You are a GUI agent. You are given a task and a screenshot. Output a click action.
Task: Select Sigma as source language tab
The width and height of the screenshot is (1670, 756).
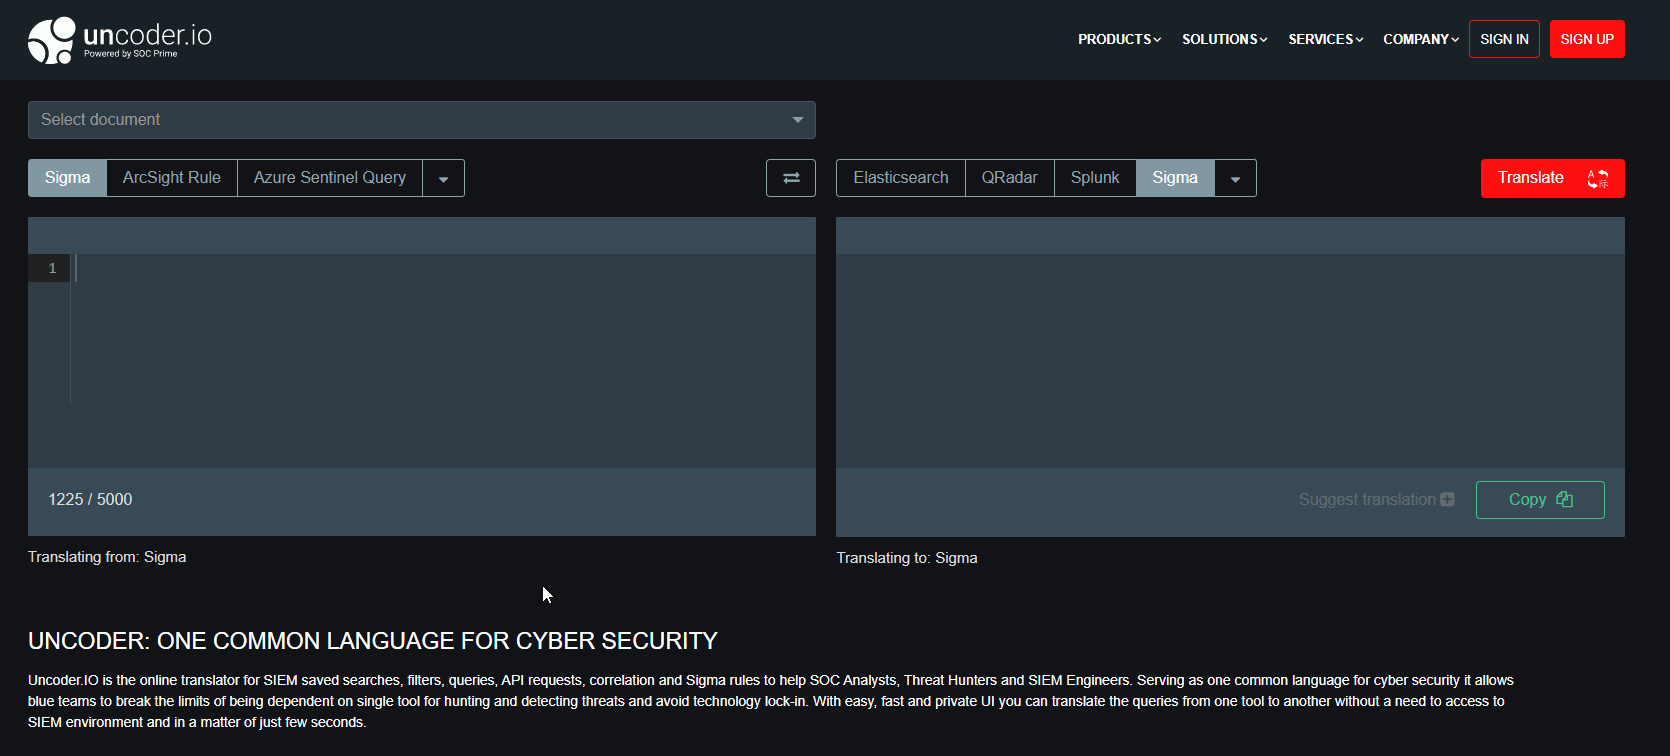[67, 178]
